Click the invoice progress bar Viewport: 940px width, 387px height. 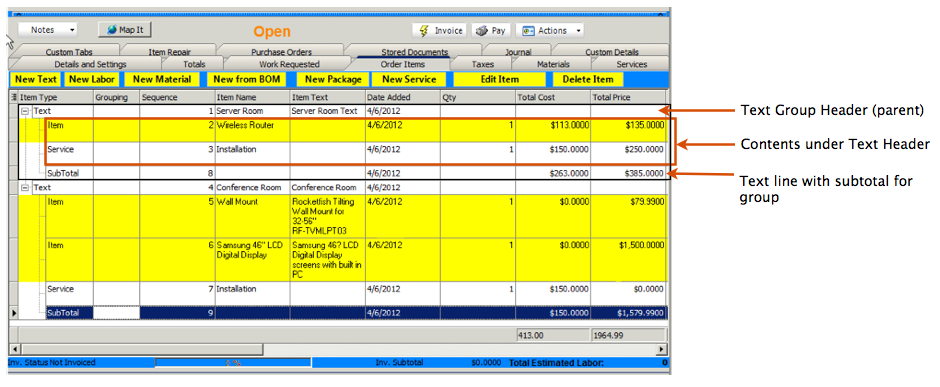pyautogui.click(x=233, y=362)
